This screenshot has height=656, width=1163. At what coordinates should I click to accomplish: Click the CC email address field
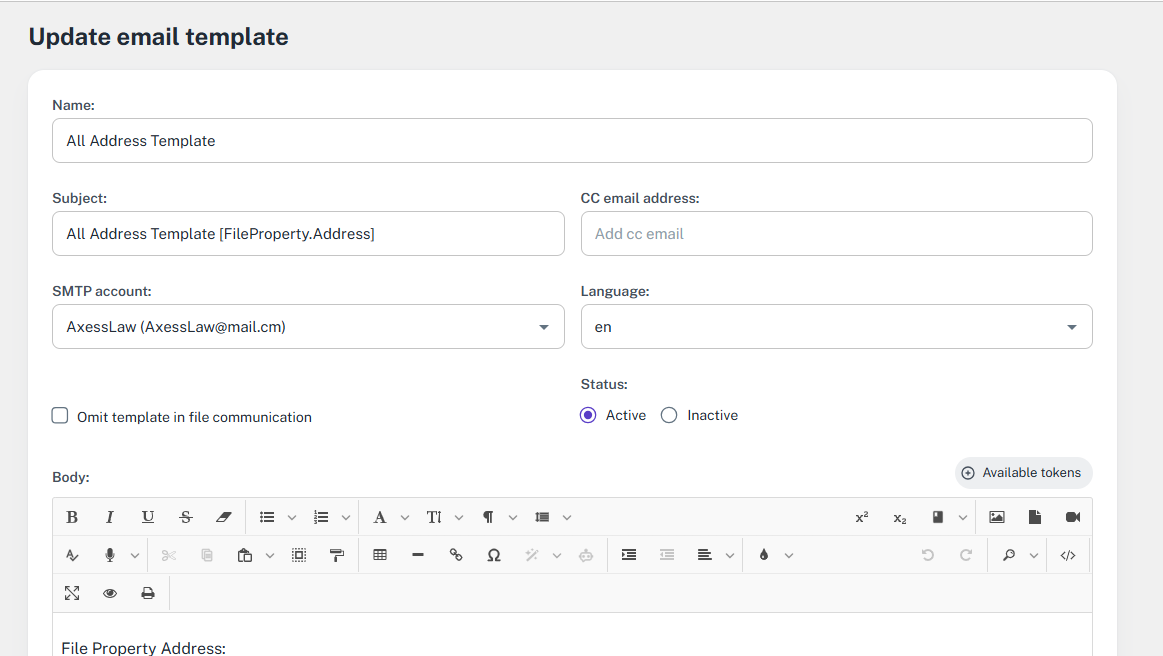point(836,234)
